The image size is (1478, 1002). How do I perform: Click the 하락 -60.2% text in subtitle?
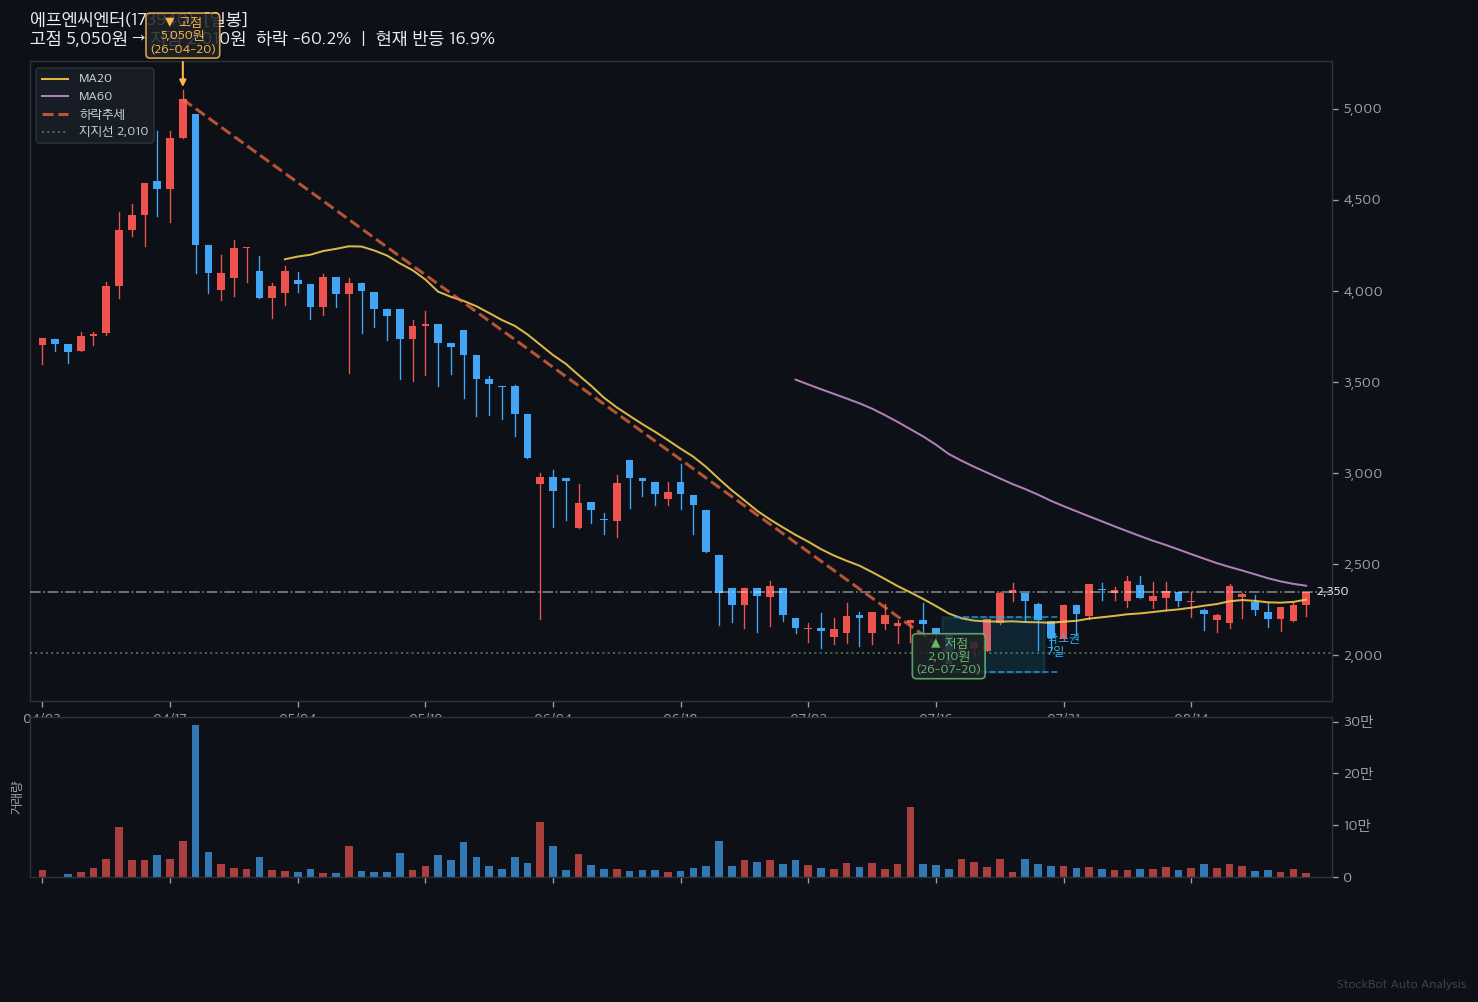[304, 38]
